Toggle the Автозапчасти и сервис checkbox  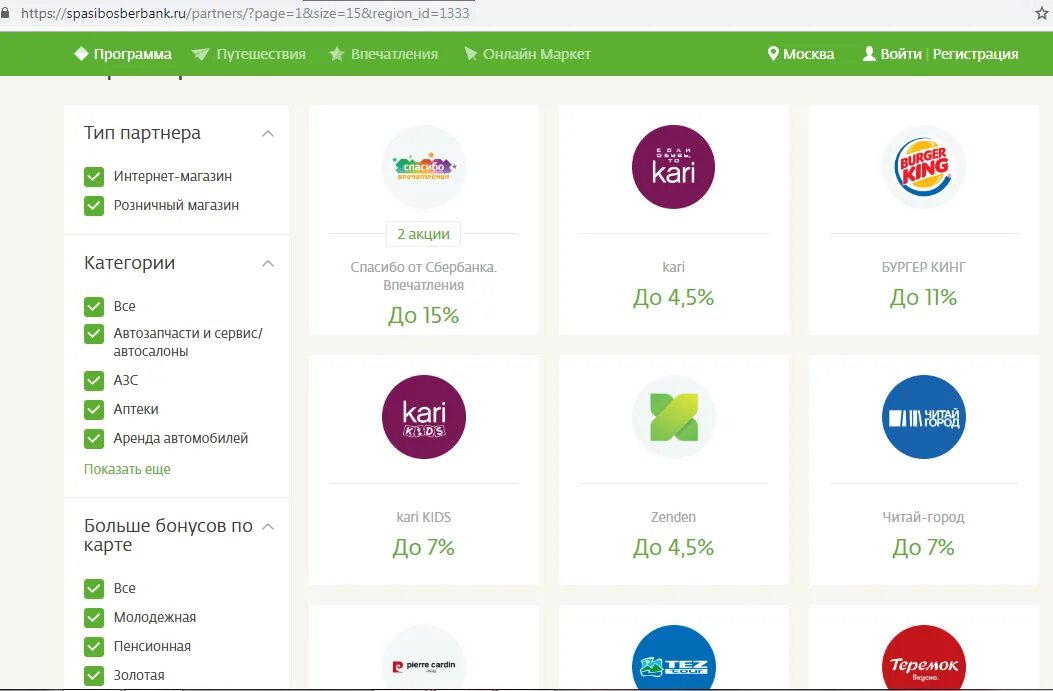click(94, 334)
